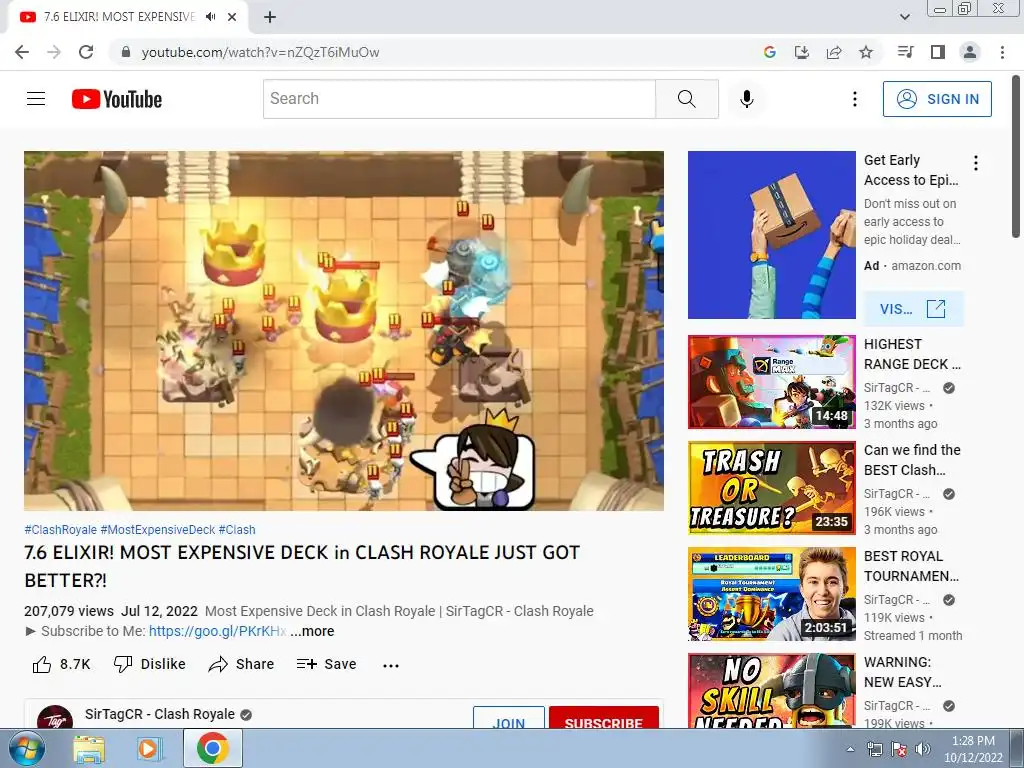Image resolution: width=1024 pixels, height=768 pixels.
Task: Open the Windows Start button
Action: coord(26,748)
